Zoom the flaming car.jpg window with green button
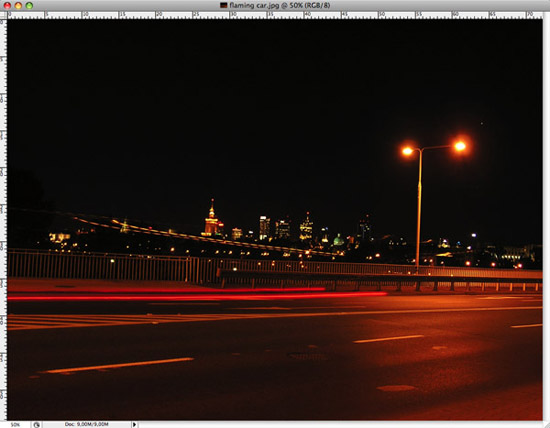 pyautogui.click(x=29, y=5)
